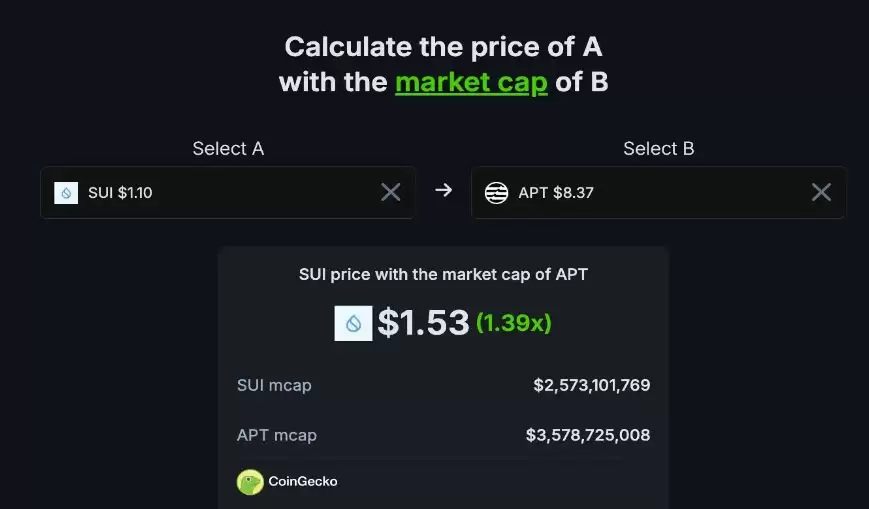Click the $1.53 calculated price
The image size is (869, 509).
click(423, 323)
